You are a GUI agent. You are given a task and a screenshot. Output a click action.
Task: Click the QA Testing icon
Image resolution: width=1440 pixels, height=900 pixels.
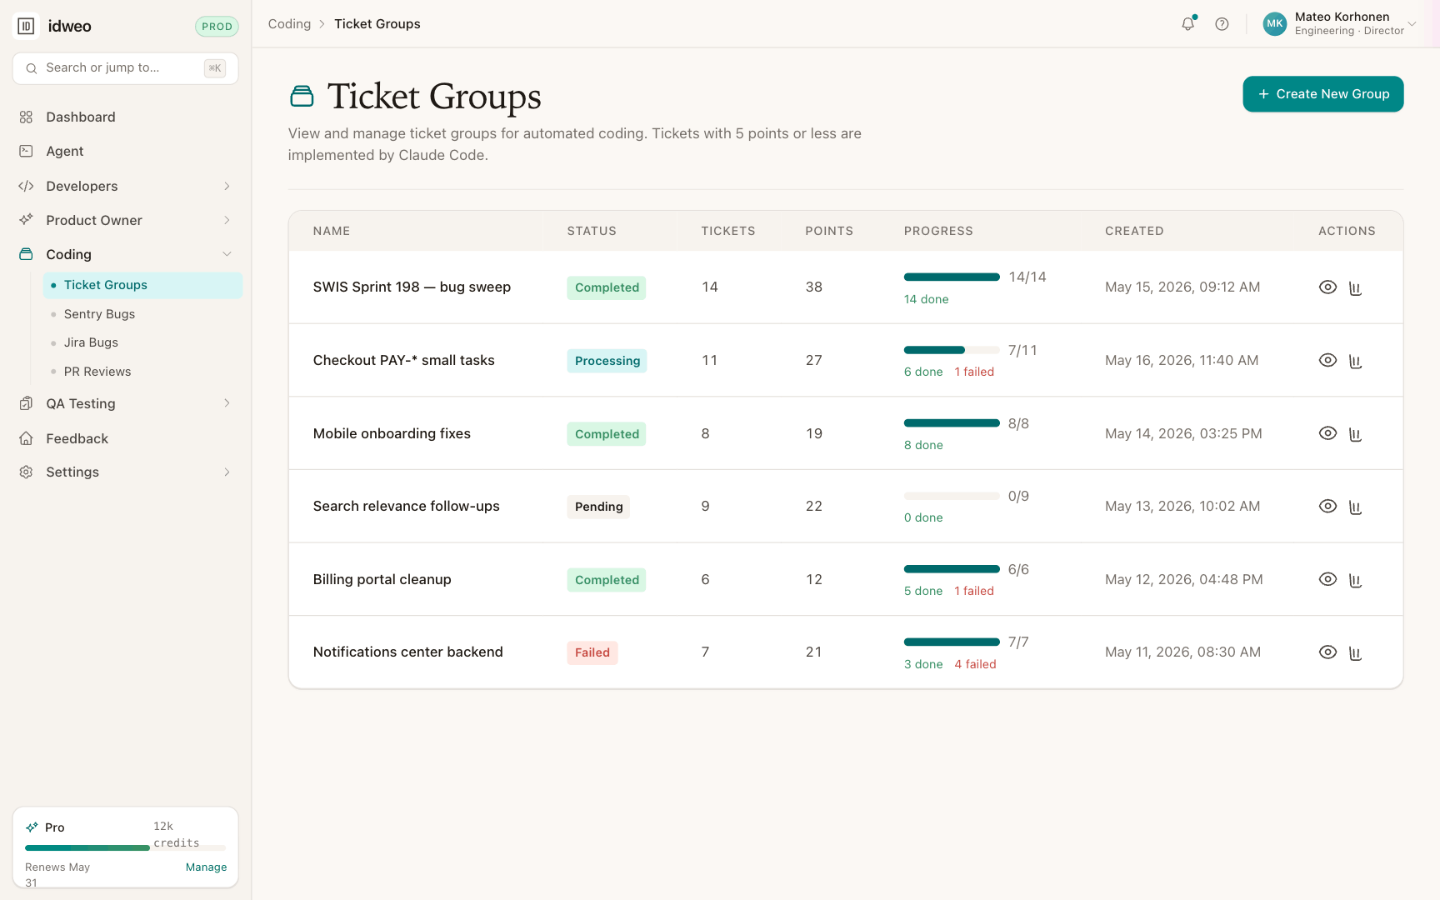coord(26,404)
